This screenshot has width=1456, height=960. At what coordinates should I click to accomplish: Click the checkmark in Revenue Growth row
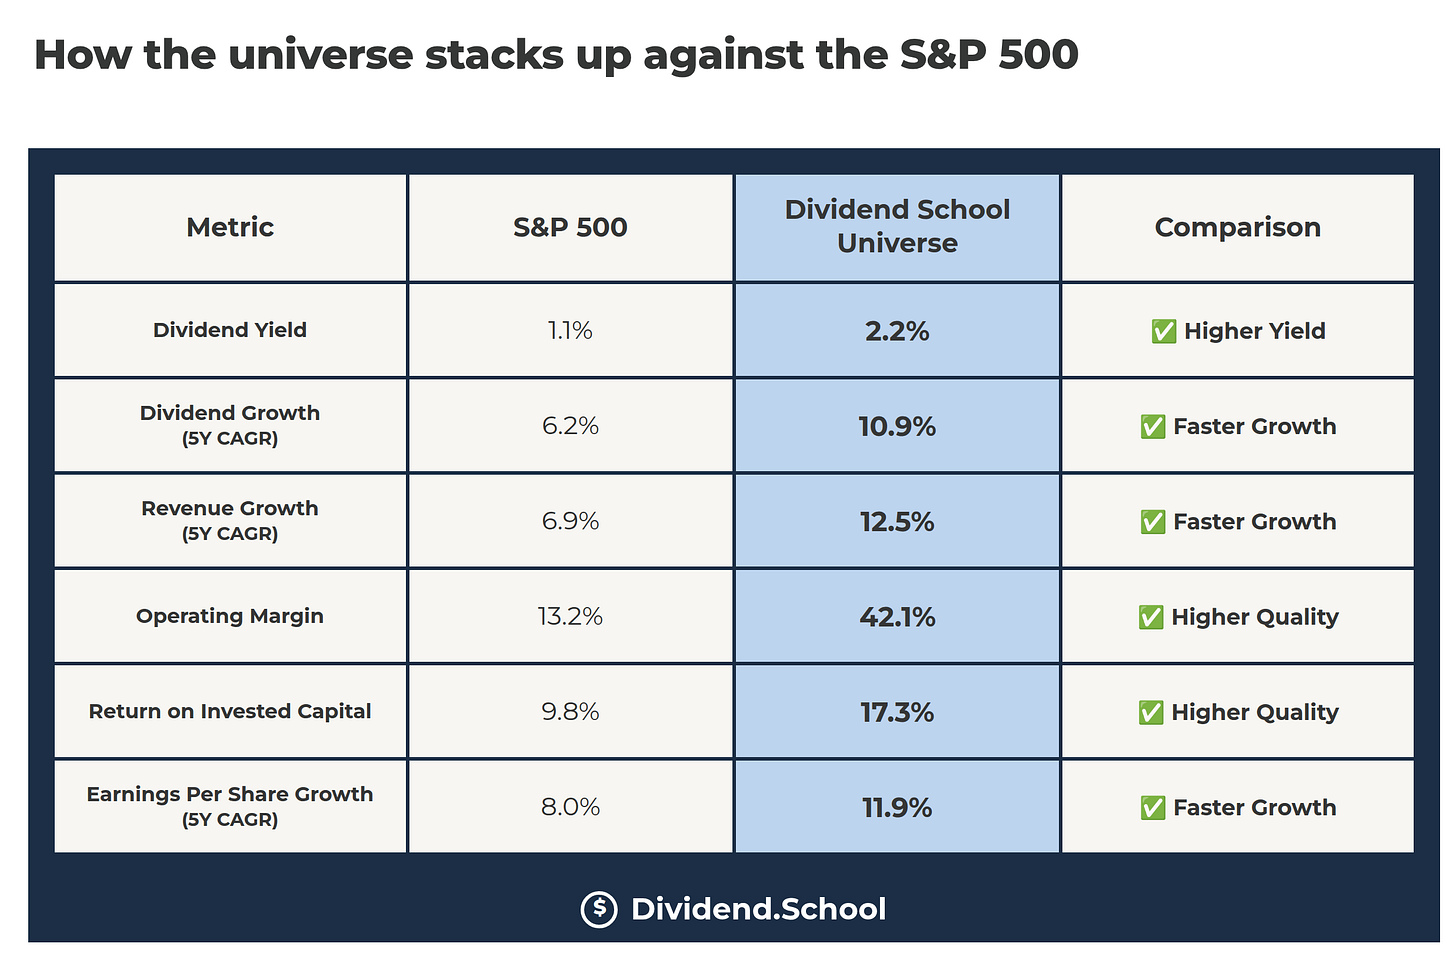coord(1153,522)
